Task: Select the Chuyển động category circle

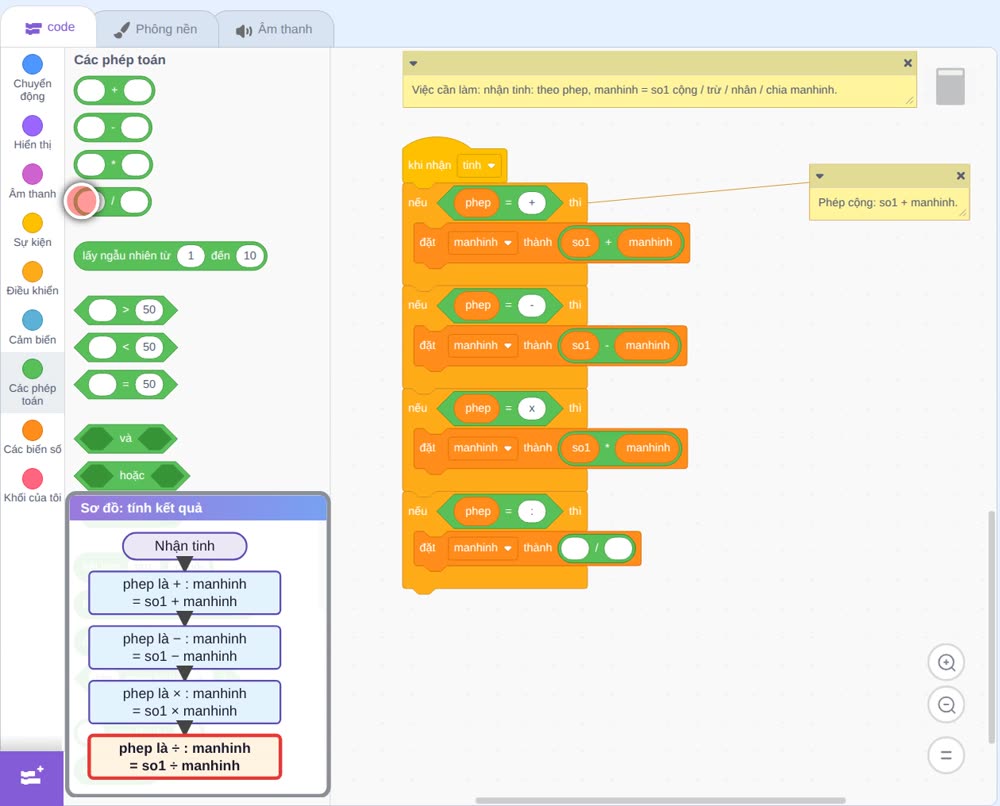Action: [x=32, y=64]
